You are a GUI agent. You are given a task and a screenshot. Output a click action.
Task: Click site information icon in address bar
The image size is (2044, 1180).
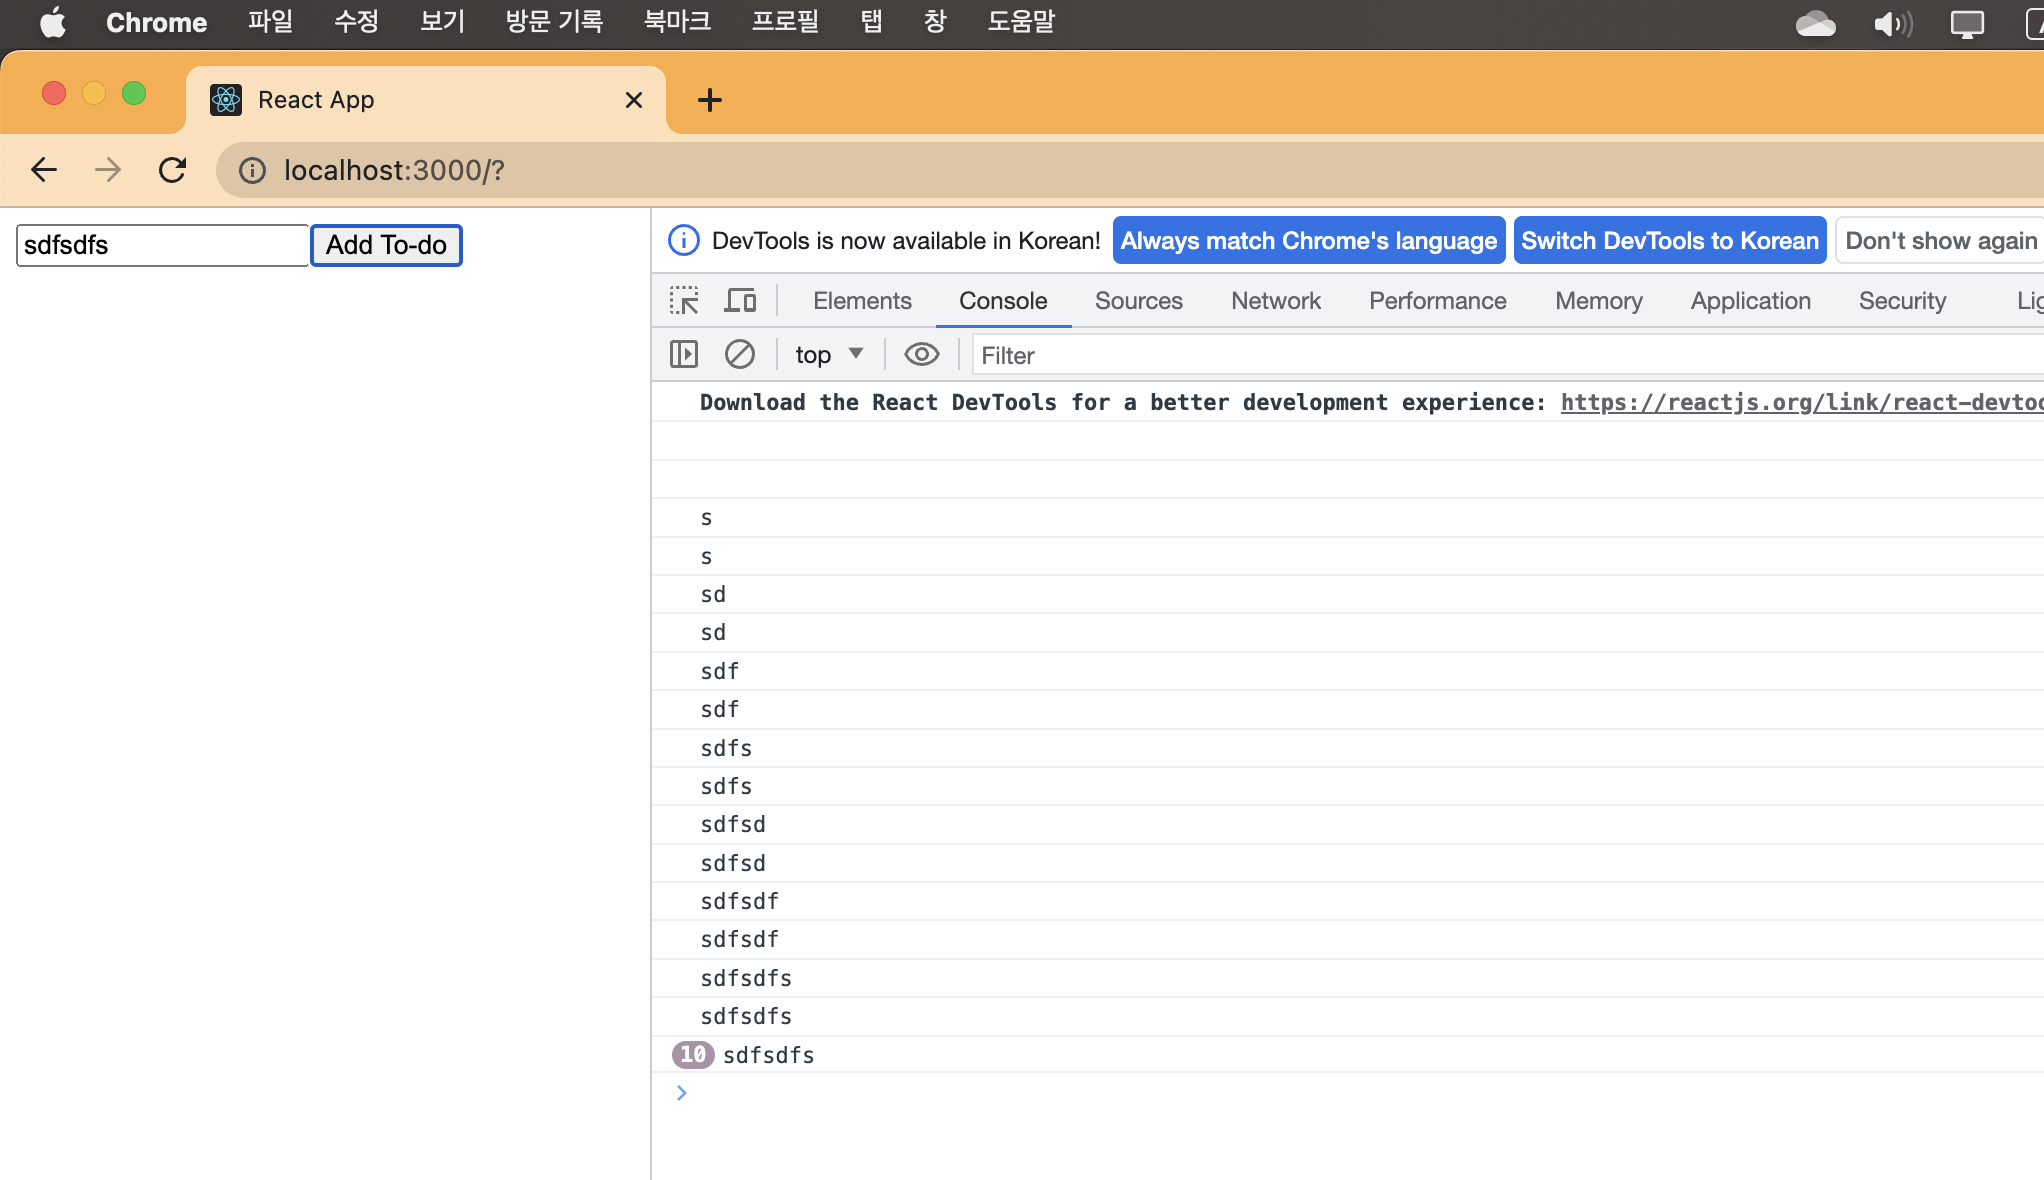[252, 170]
